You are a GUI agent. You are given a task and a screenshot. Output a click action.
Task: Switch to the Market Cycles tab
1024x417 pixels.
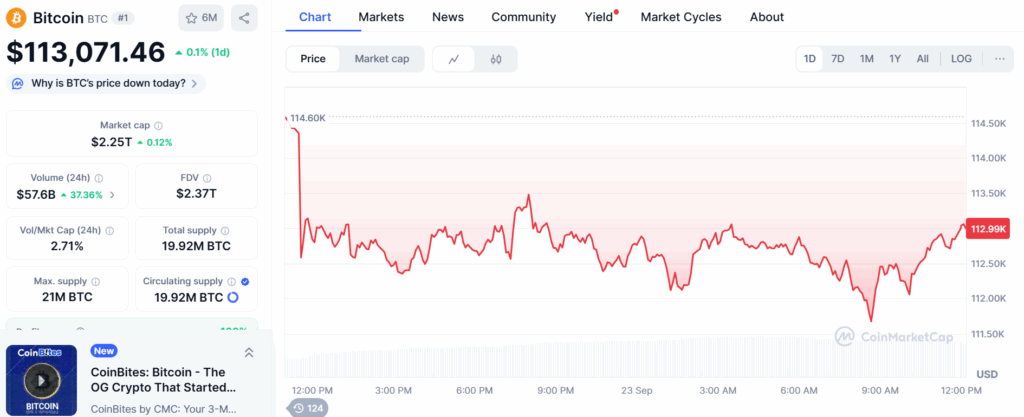click(681, 17)
